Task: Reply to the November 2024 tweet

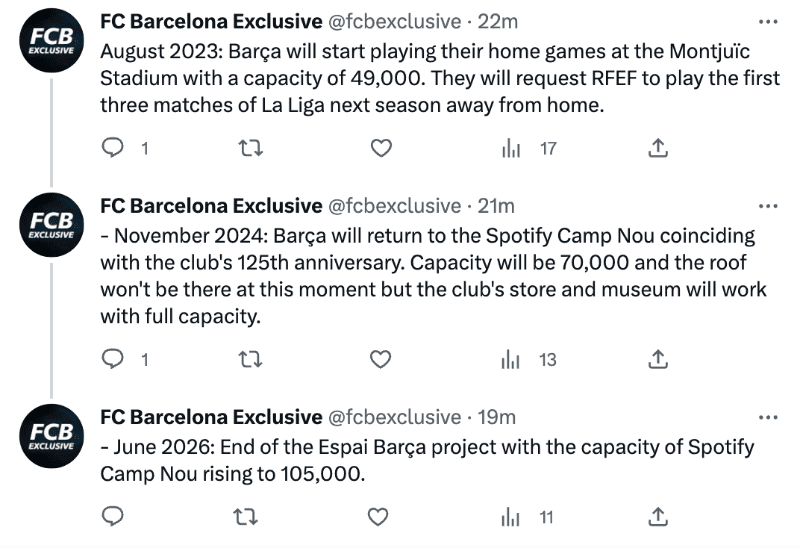Action: (x=115, y=359)
